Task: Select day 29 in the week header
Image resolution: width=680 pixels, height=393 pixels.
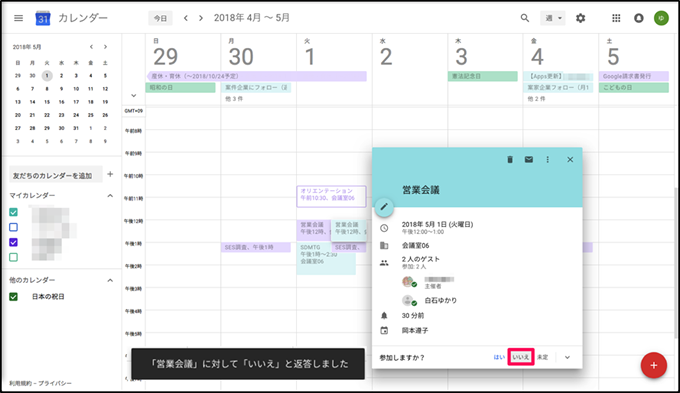Action: pos(166,57)
